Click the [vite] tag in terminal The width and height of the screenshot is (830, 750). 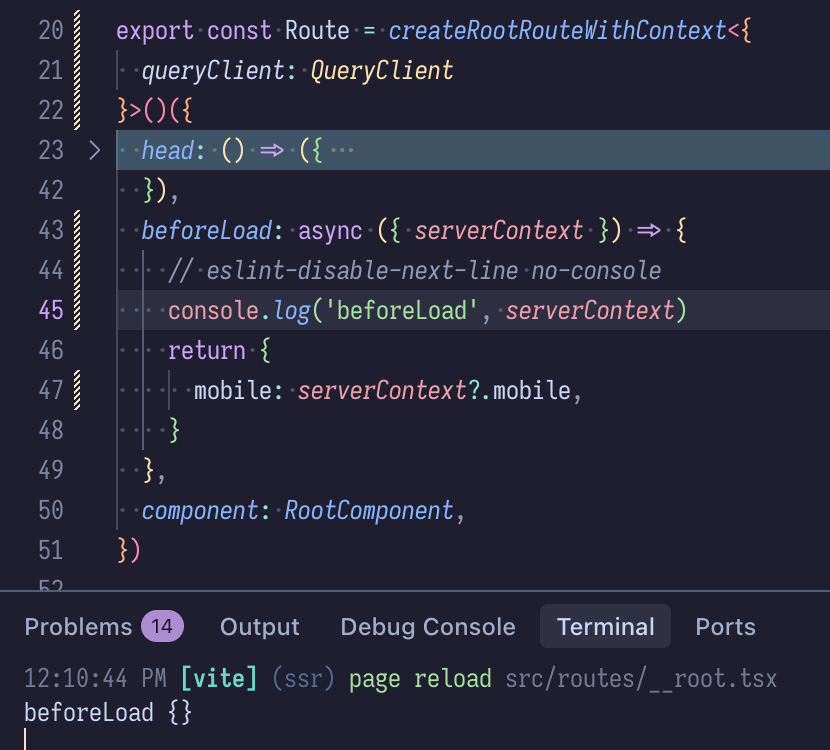tap(219, 679)
